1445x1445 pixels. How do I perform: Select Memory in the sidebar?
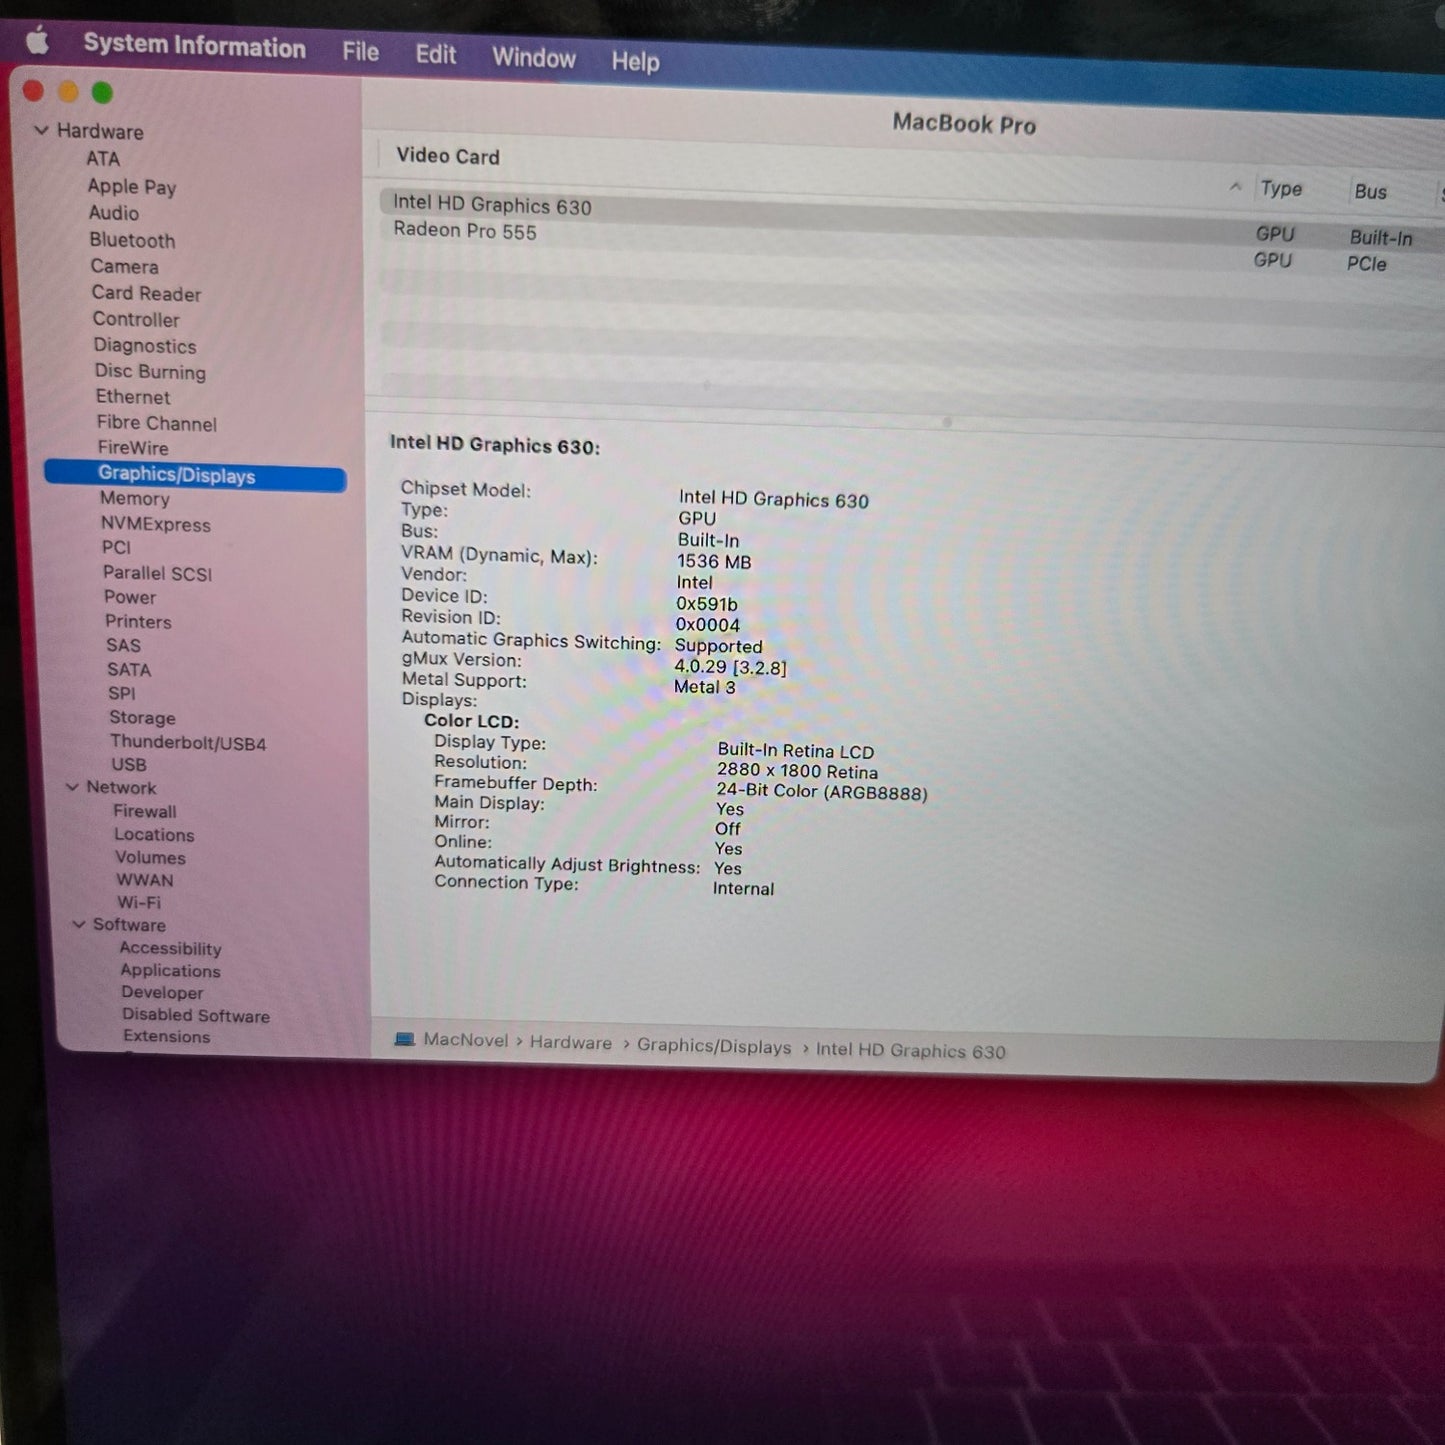coord(135,498)
